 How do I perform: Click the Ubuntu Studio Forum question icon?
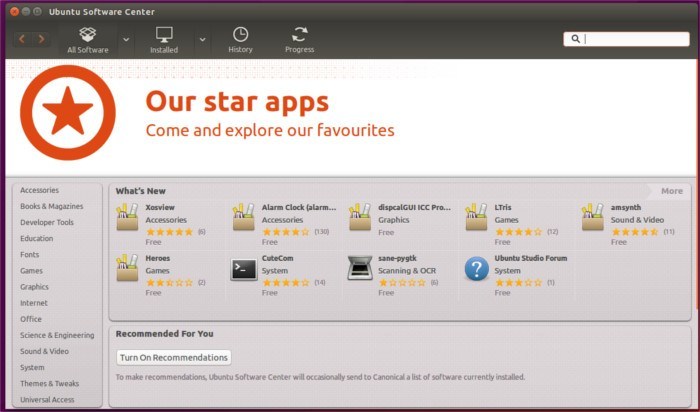(x=477, y=269)
